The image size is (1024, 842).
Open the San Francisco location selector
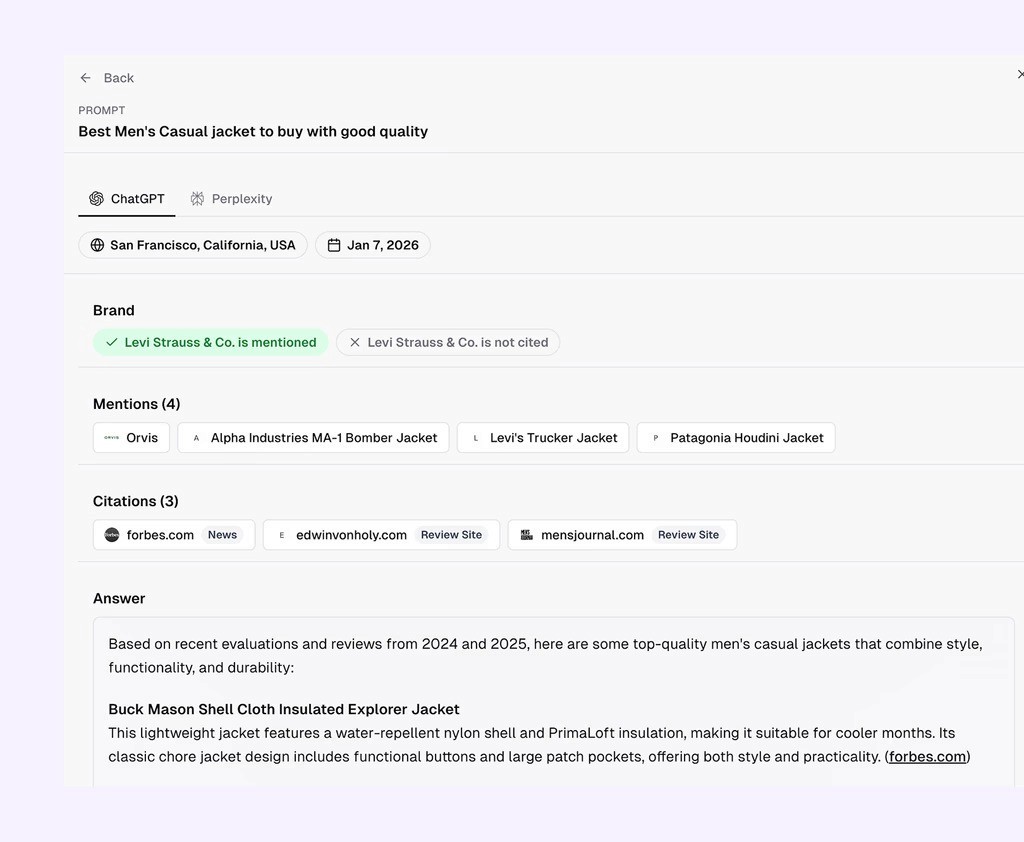click(192, 245)
